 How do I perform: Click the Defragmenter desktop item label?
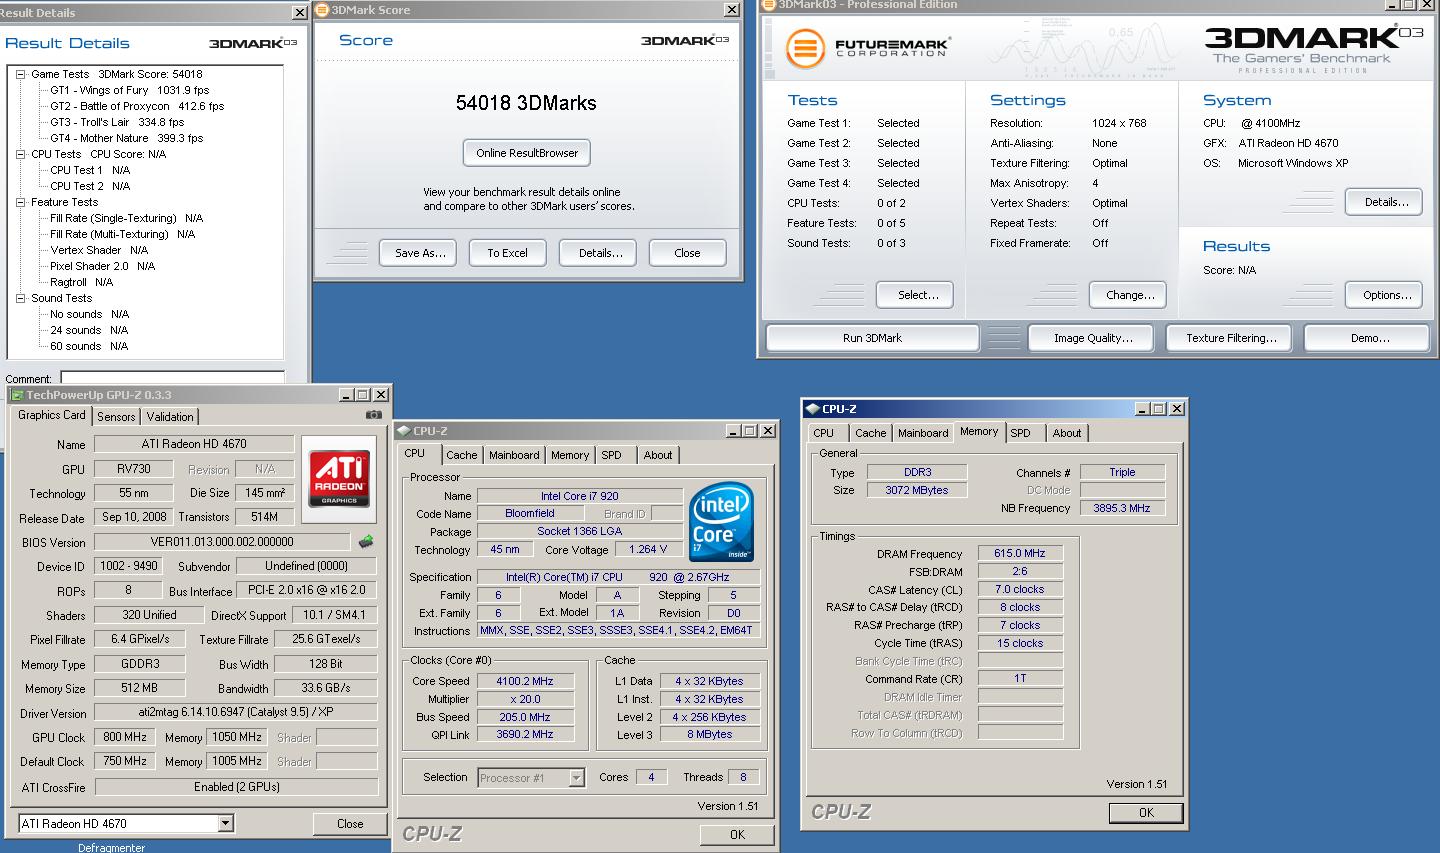[111, 847]
